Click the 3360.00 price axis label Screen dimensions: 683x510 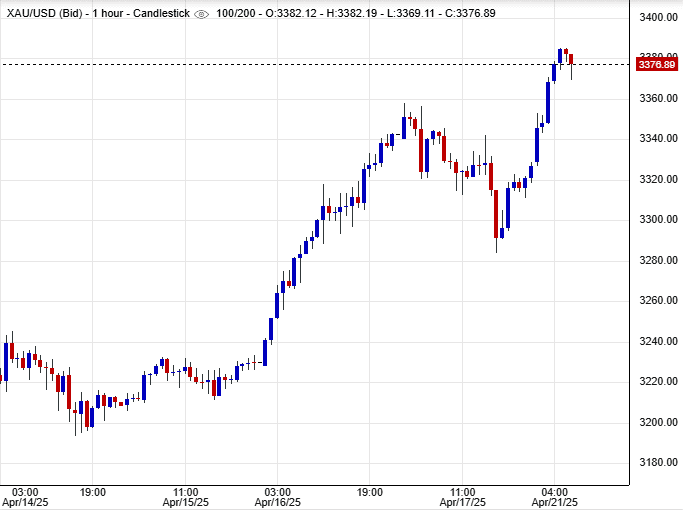pyautogui.click(x=658, y=98)
